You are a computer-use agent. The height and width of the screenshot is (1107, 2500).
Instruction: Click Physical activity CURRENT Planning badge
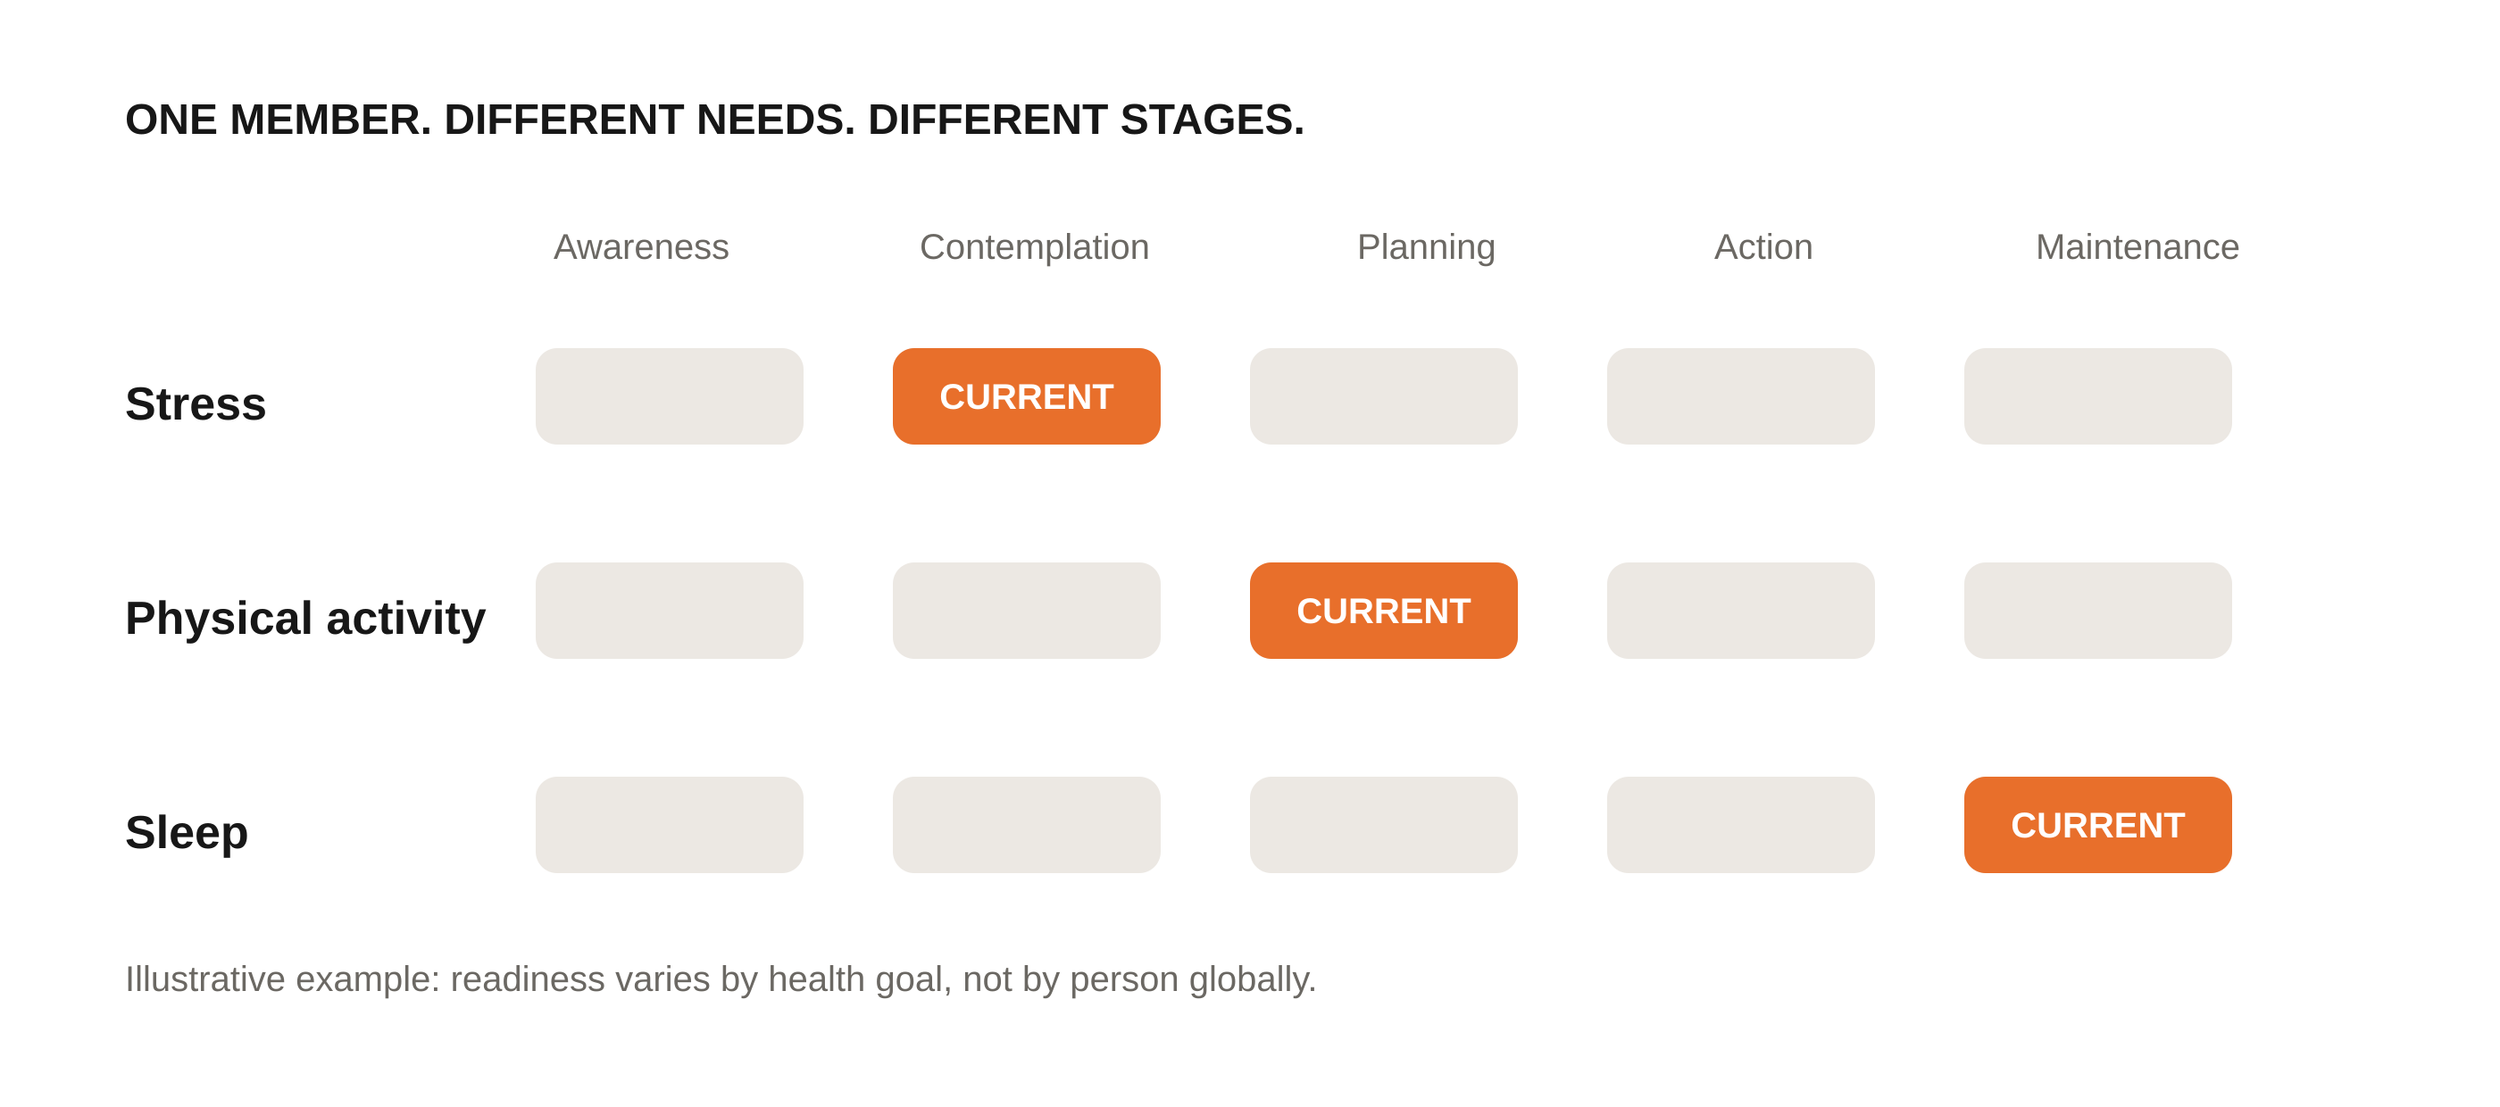(1383, 610)
